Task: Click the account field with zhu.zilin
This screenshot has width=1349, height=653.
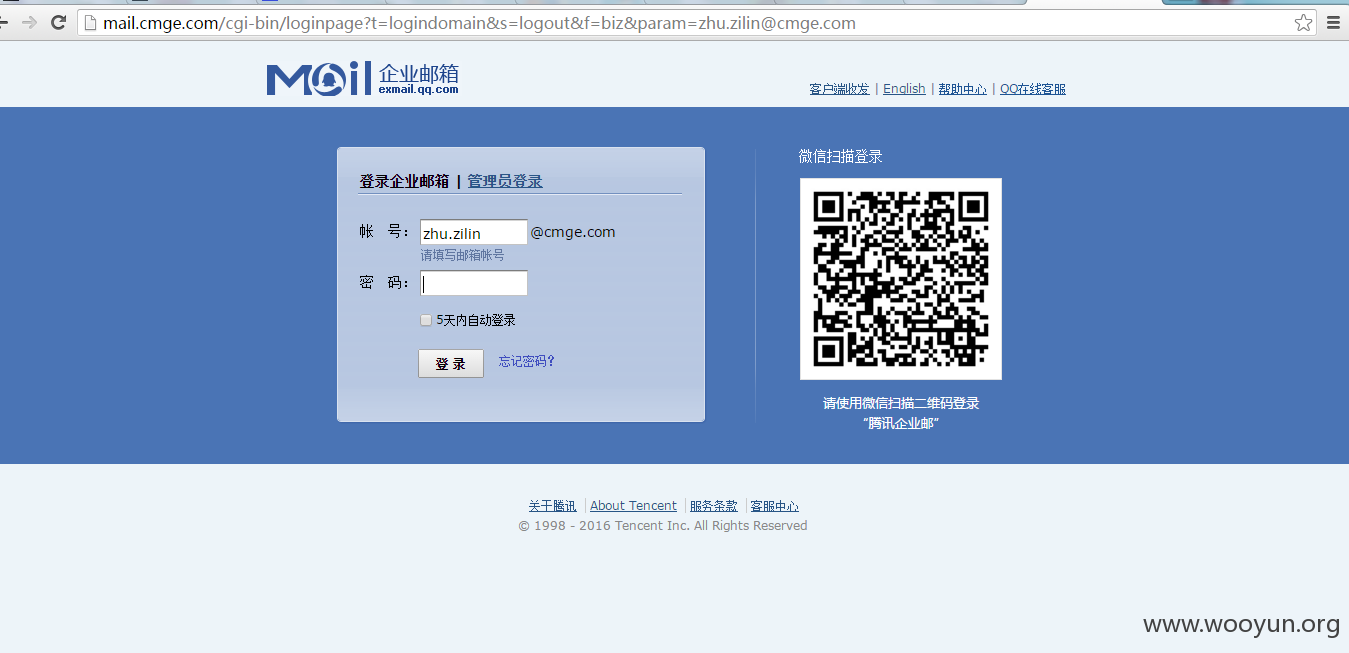Action: (474, 232)
